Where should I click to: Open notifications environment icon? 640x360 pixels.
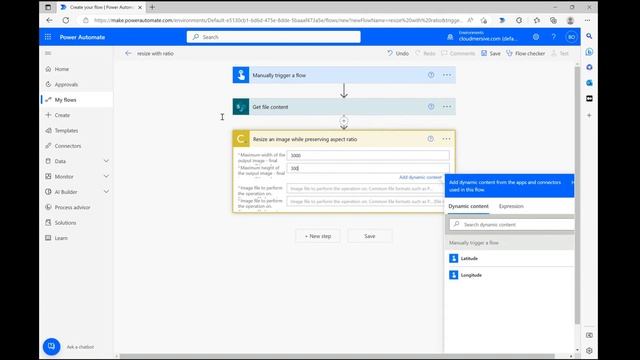click(450, 37)
